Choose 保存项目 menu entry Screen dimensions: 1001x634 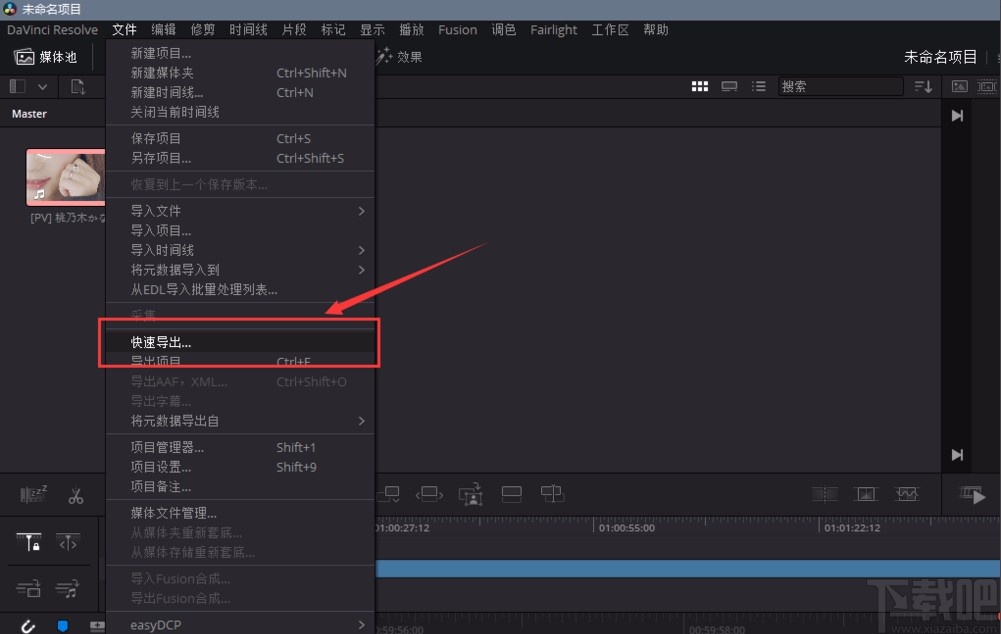[240, 139]
